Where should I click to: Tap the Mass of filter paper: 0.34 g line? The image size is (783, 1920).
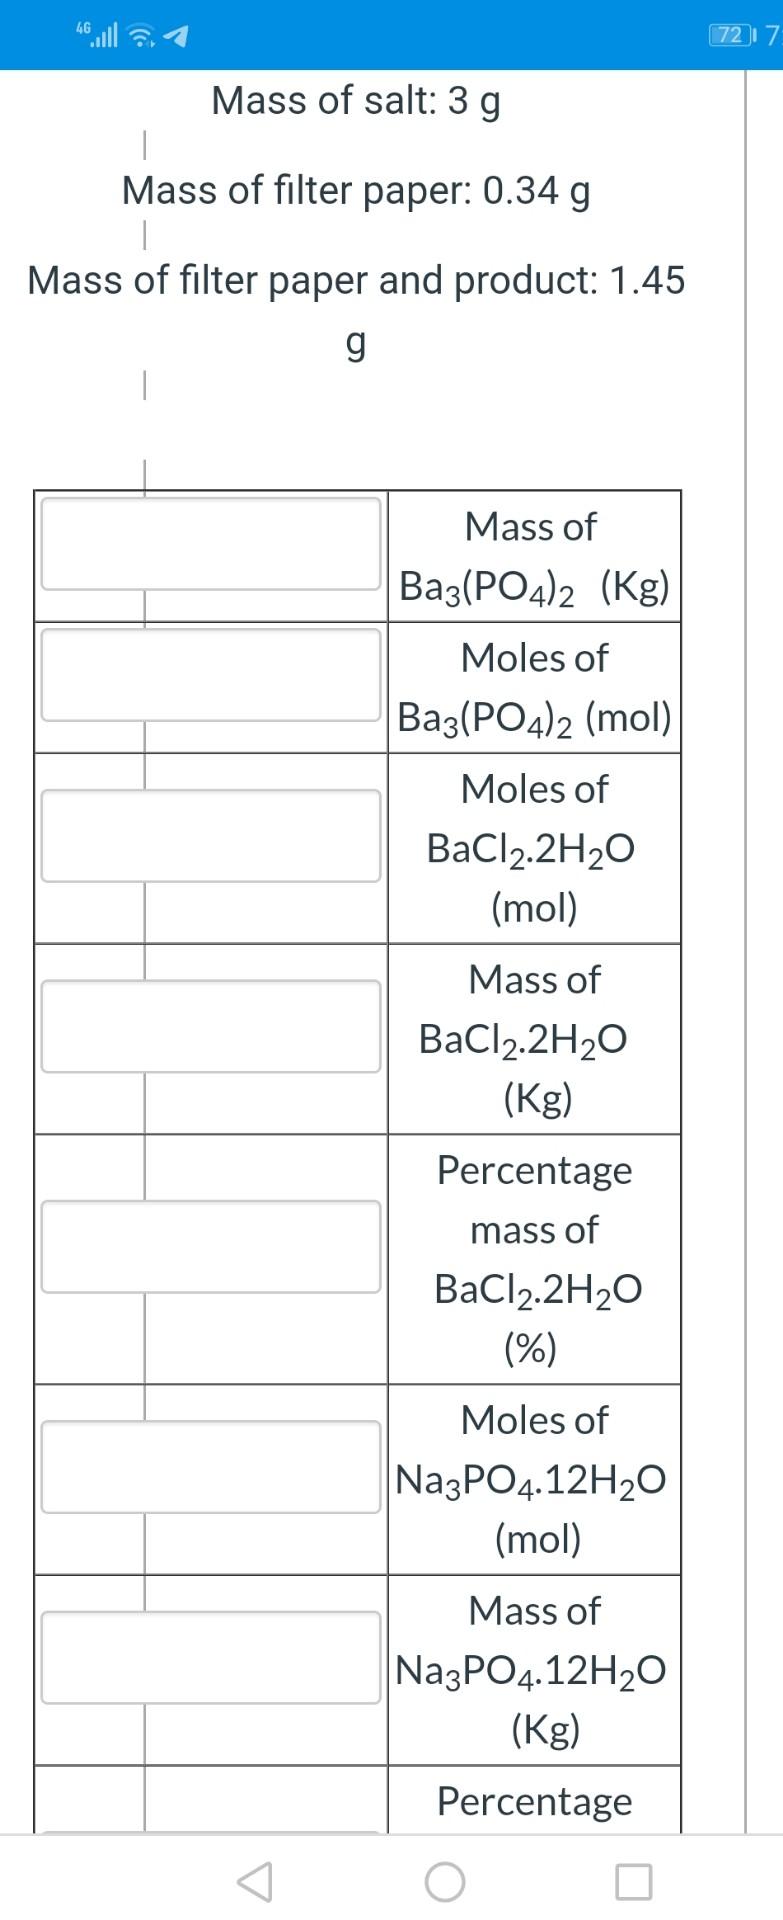(355, 190)
